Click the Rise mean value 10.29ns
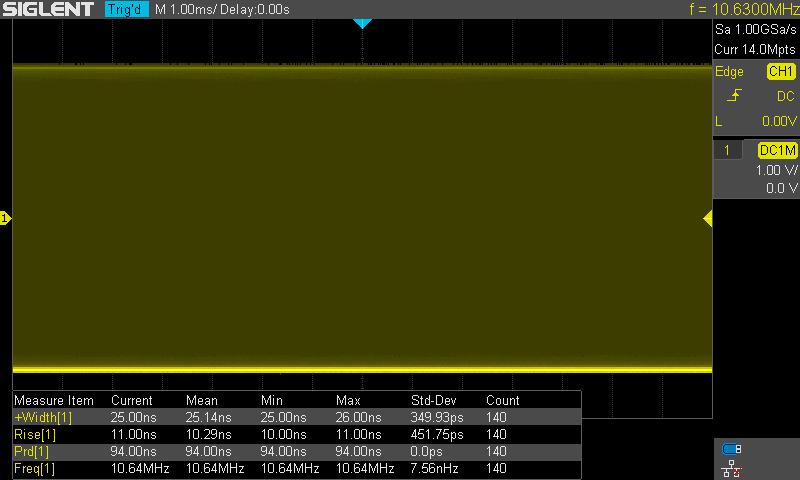The image size is (800, 480). (x=208, y=435)
